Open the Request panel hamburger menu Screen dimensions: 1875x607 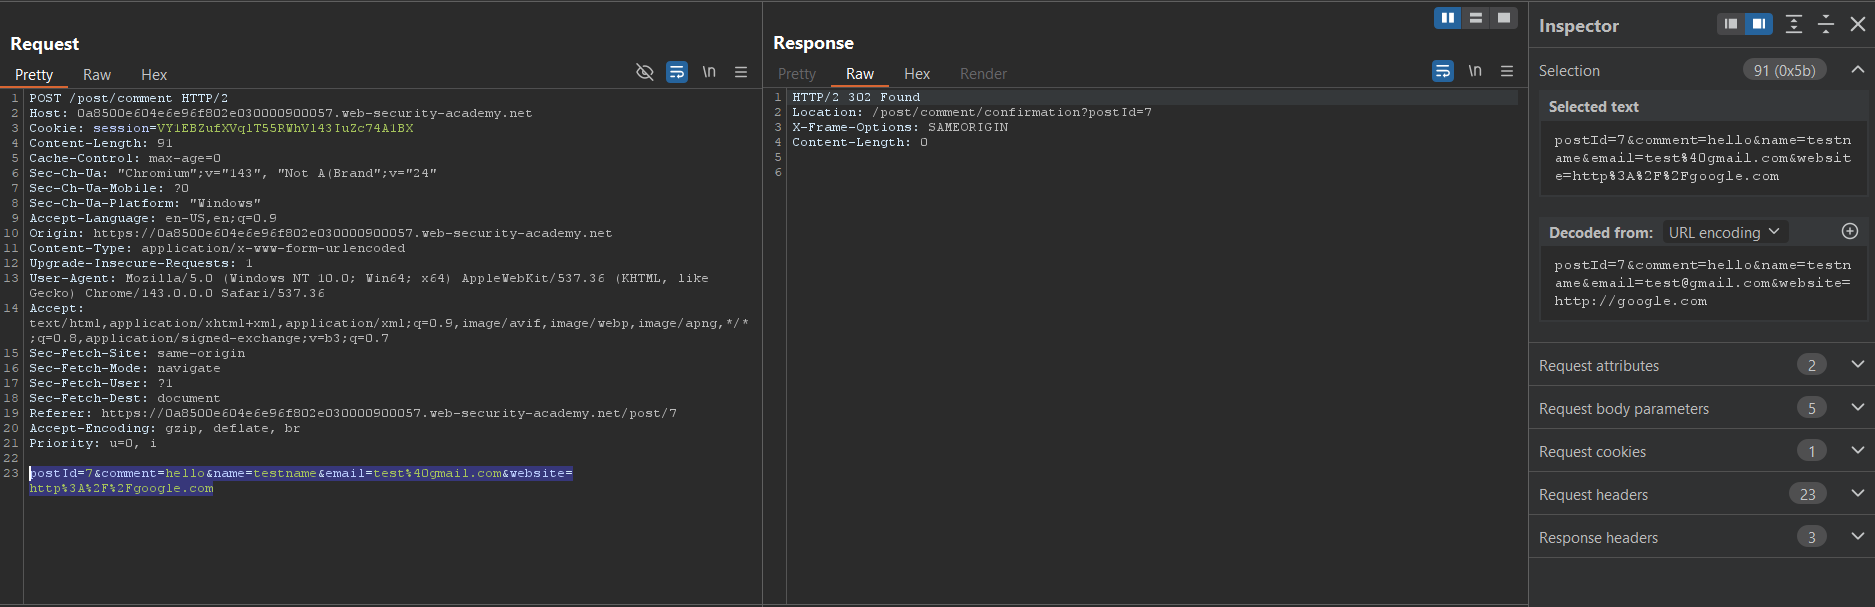coord(741,72)
